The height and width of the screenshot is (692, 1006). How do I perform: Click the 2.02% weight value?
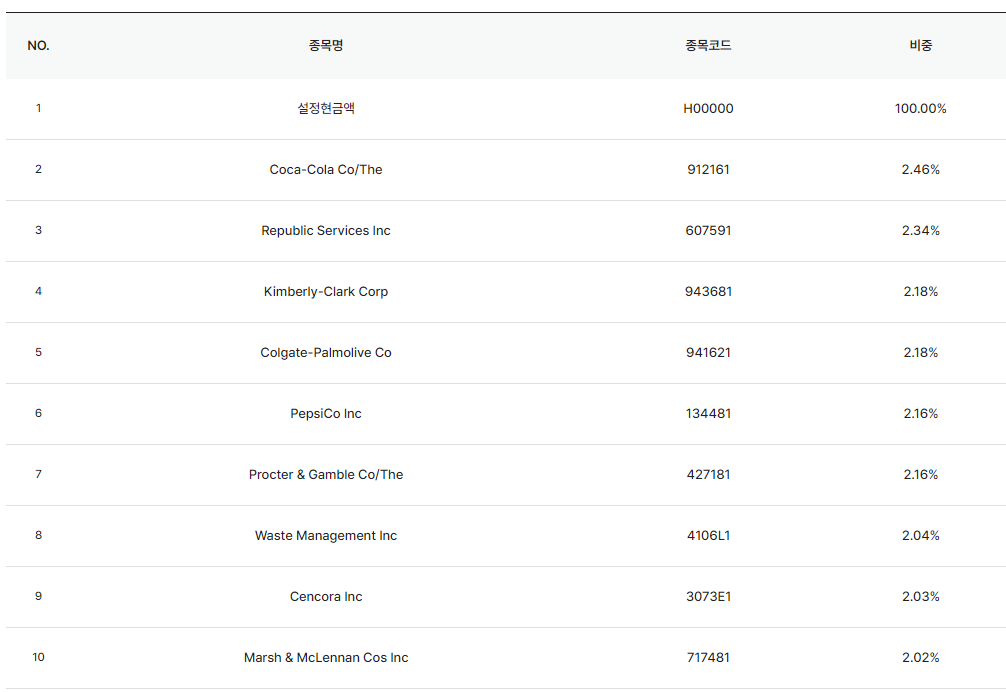click(x=921, y=657)
